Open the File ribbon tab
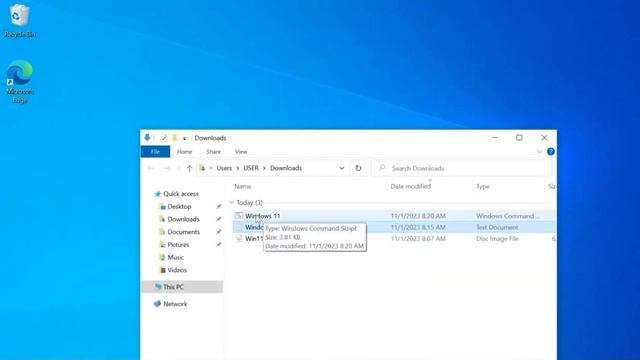This screenshot has height=360, width=640. click(x=155, y=152)
